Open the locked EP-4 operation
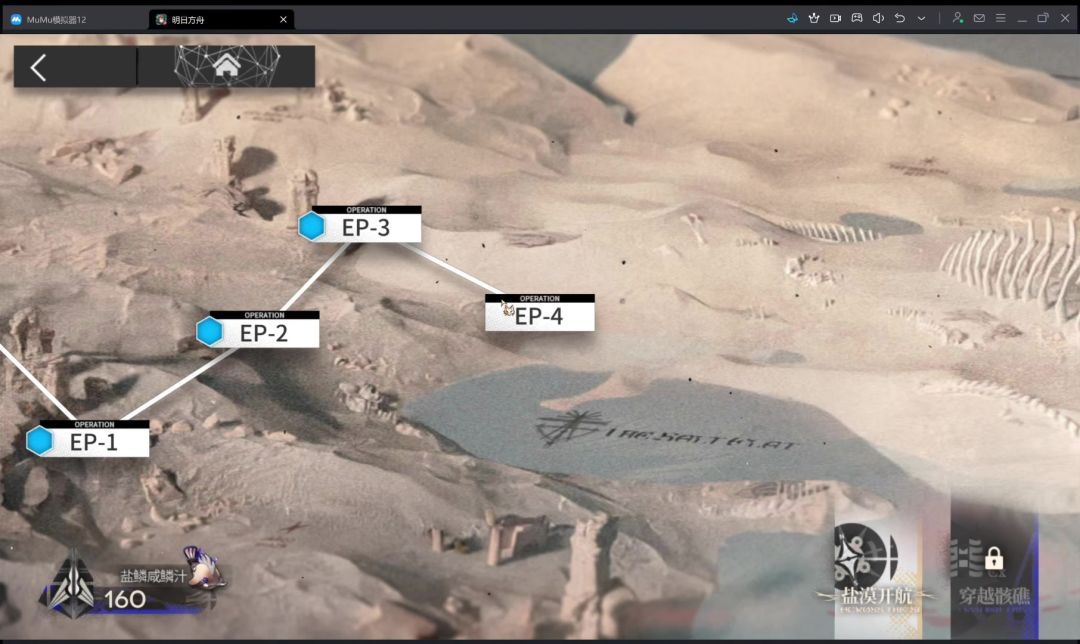The height and width of the screenshot is (644, 1080). pos(539,313)
